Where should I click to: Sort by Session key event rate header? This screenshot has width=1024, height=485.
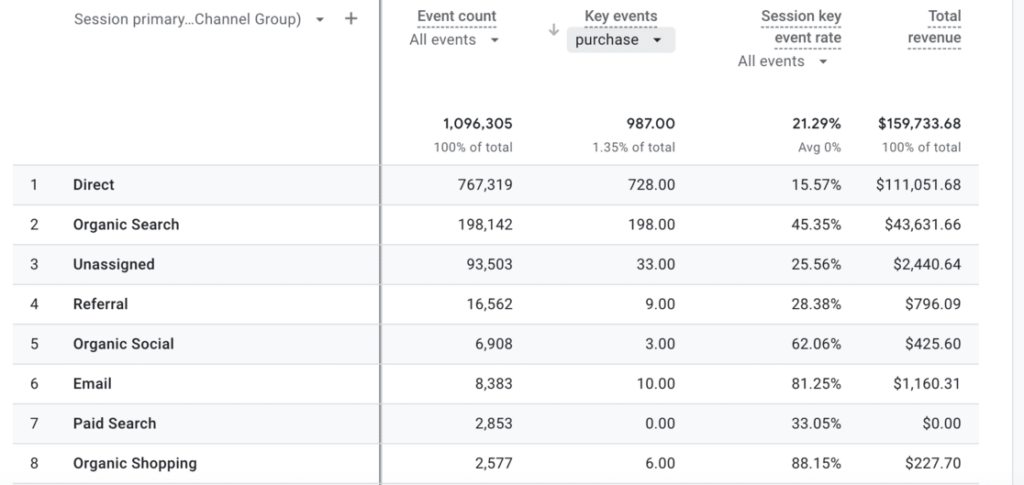pos(801,27)
